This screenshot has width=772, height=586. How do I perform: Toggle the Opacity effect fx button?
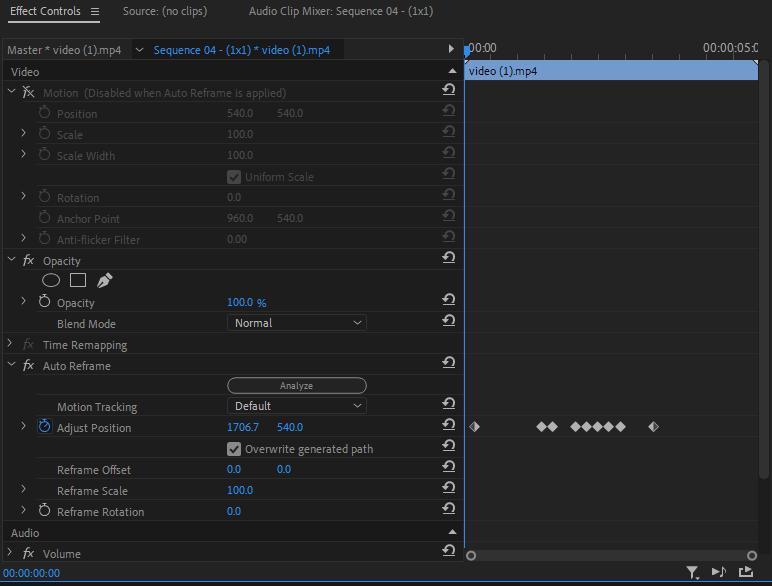[29, 260]
